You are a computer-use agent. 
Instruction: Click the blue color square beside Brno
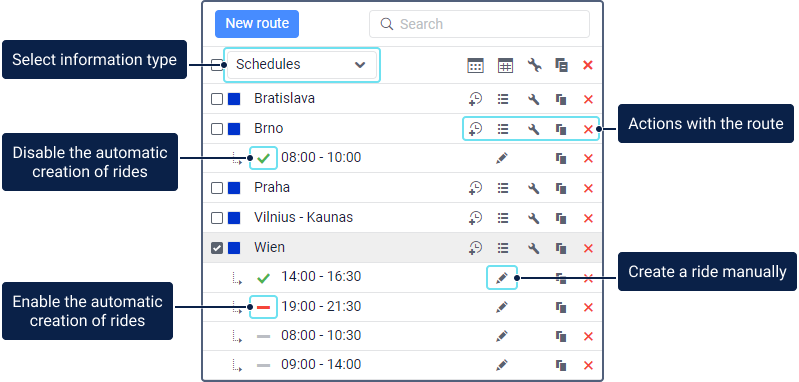(x=234, y=129)
